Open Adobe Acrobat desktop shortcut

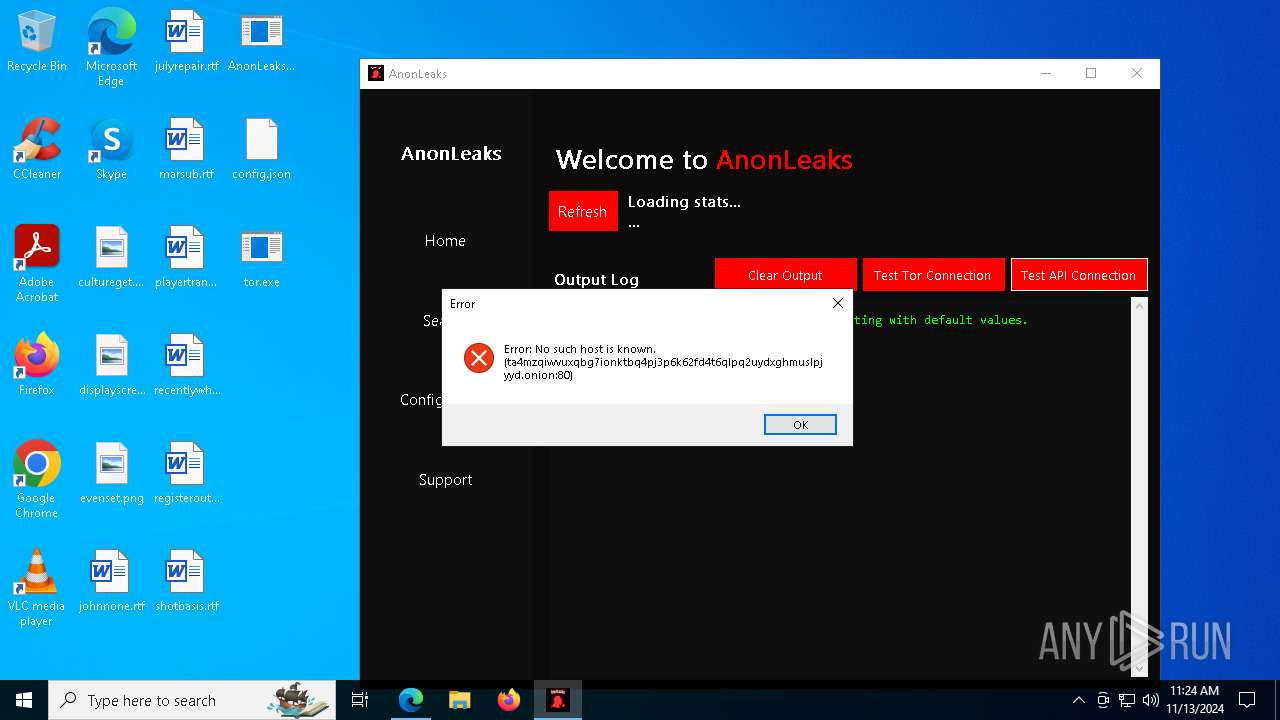point(37,264)
